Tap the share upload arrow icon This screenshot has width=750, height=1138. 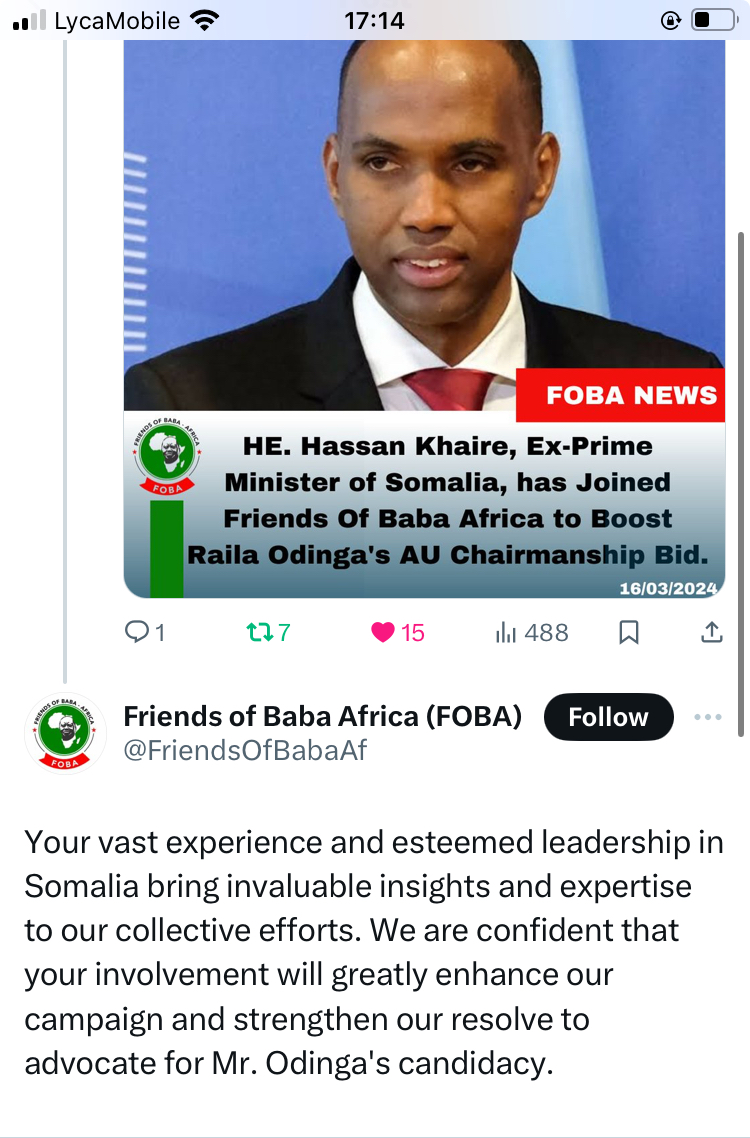point(712,632)
